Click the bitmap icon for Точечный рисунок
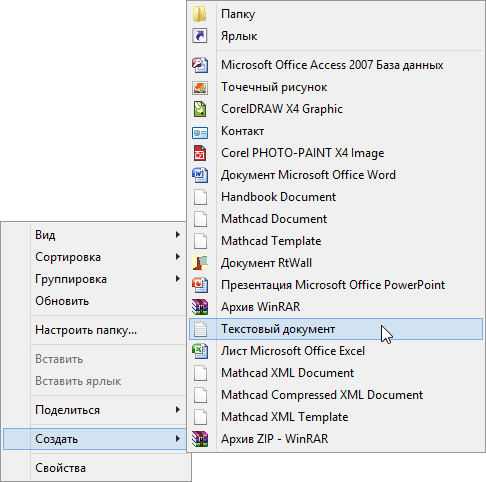This screenshot has width=486, height=482. click(x=200, y=87)
